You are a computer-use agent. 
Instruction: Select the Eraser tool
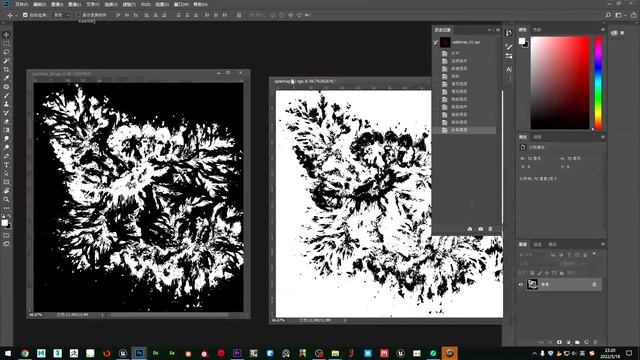coord(6,121)
